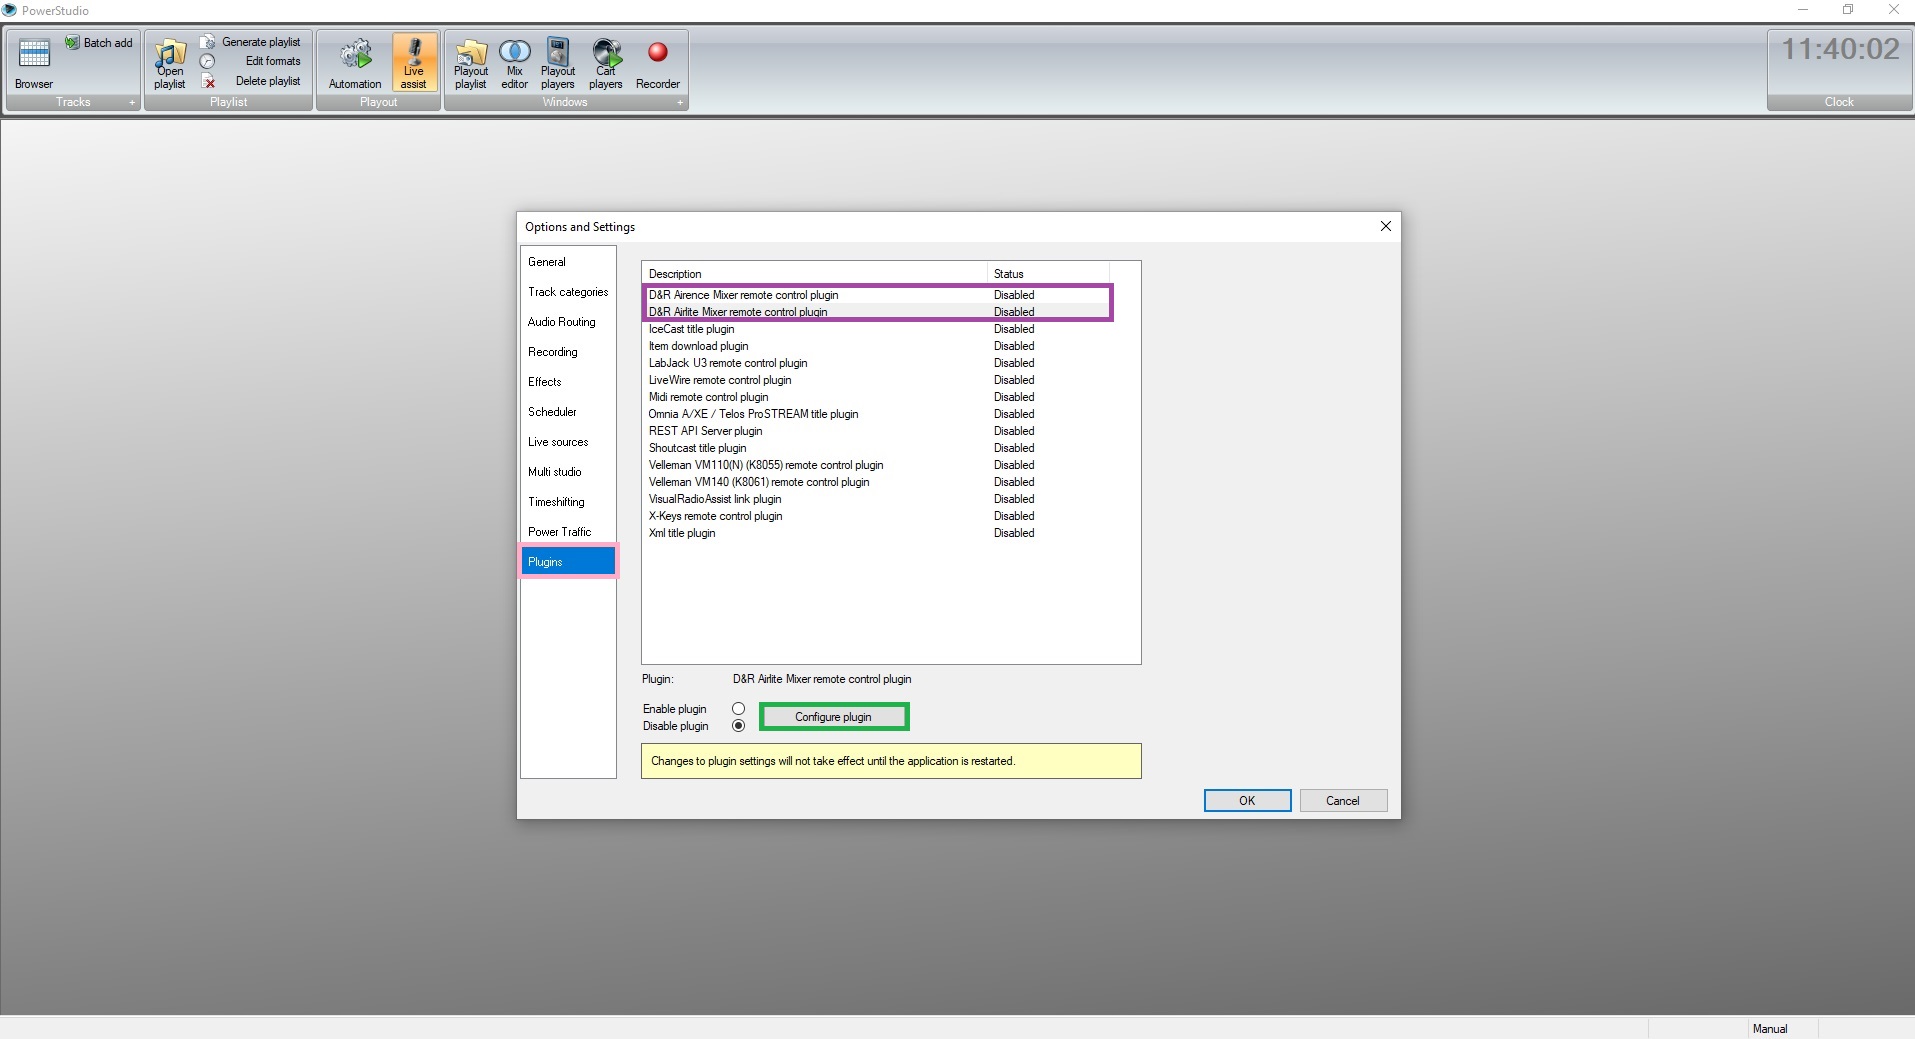Open playlist from the ribbon
Screen dimensions: 1915x1039
point(170,63)
